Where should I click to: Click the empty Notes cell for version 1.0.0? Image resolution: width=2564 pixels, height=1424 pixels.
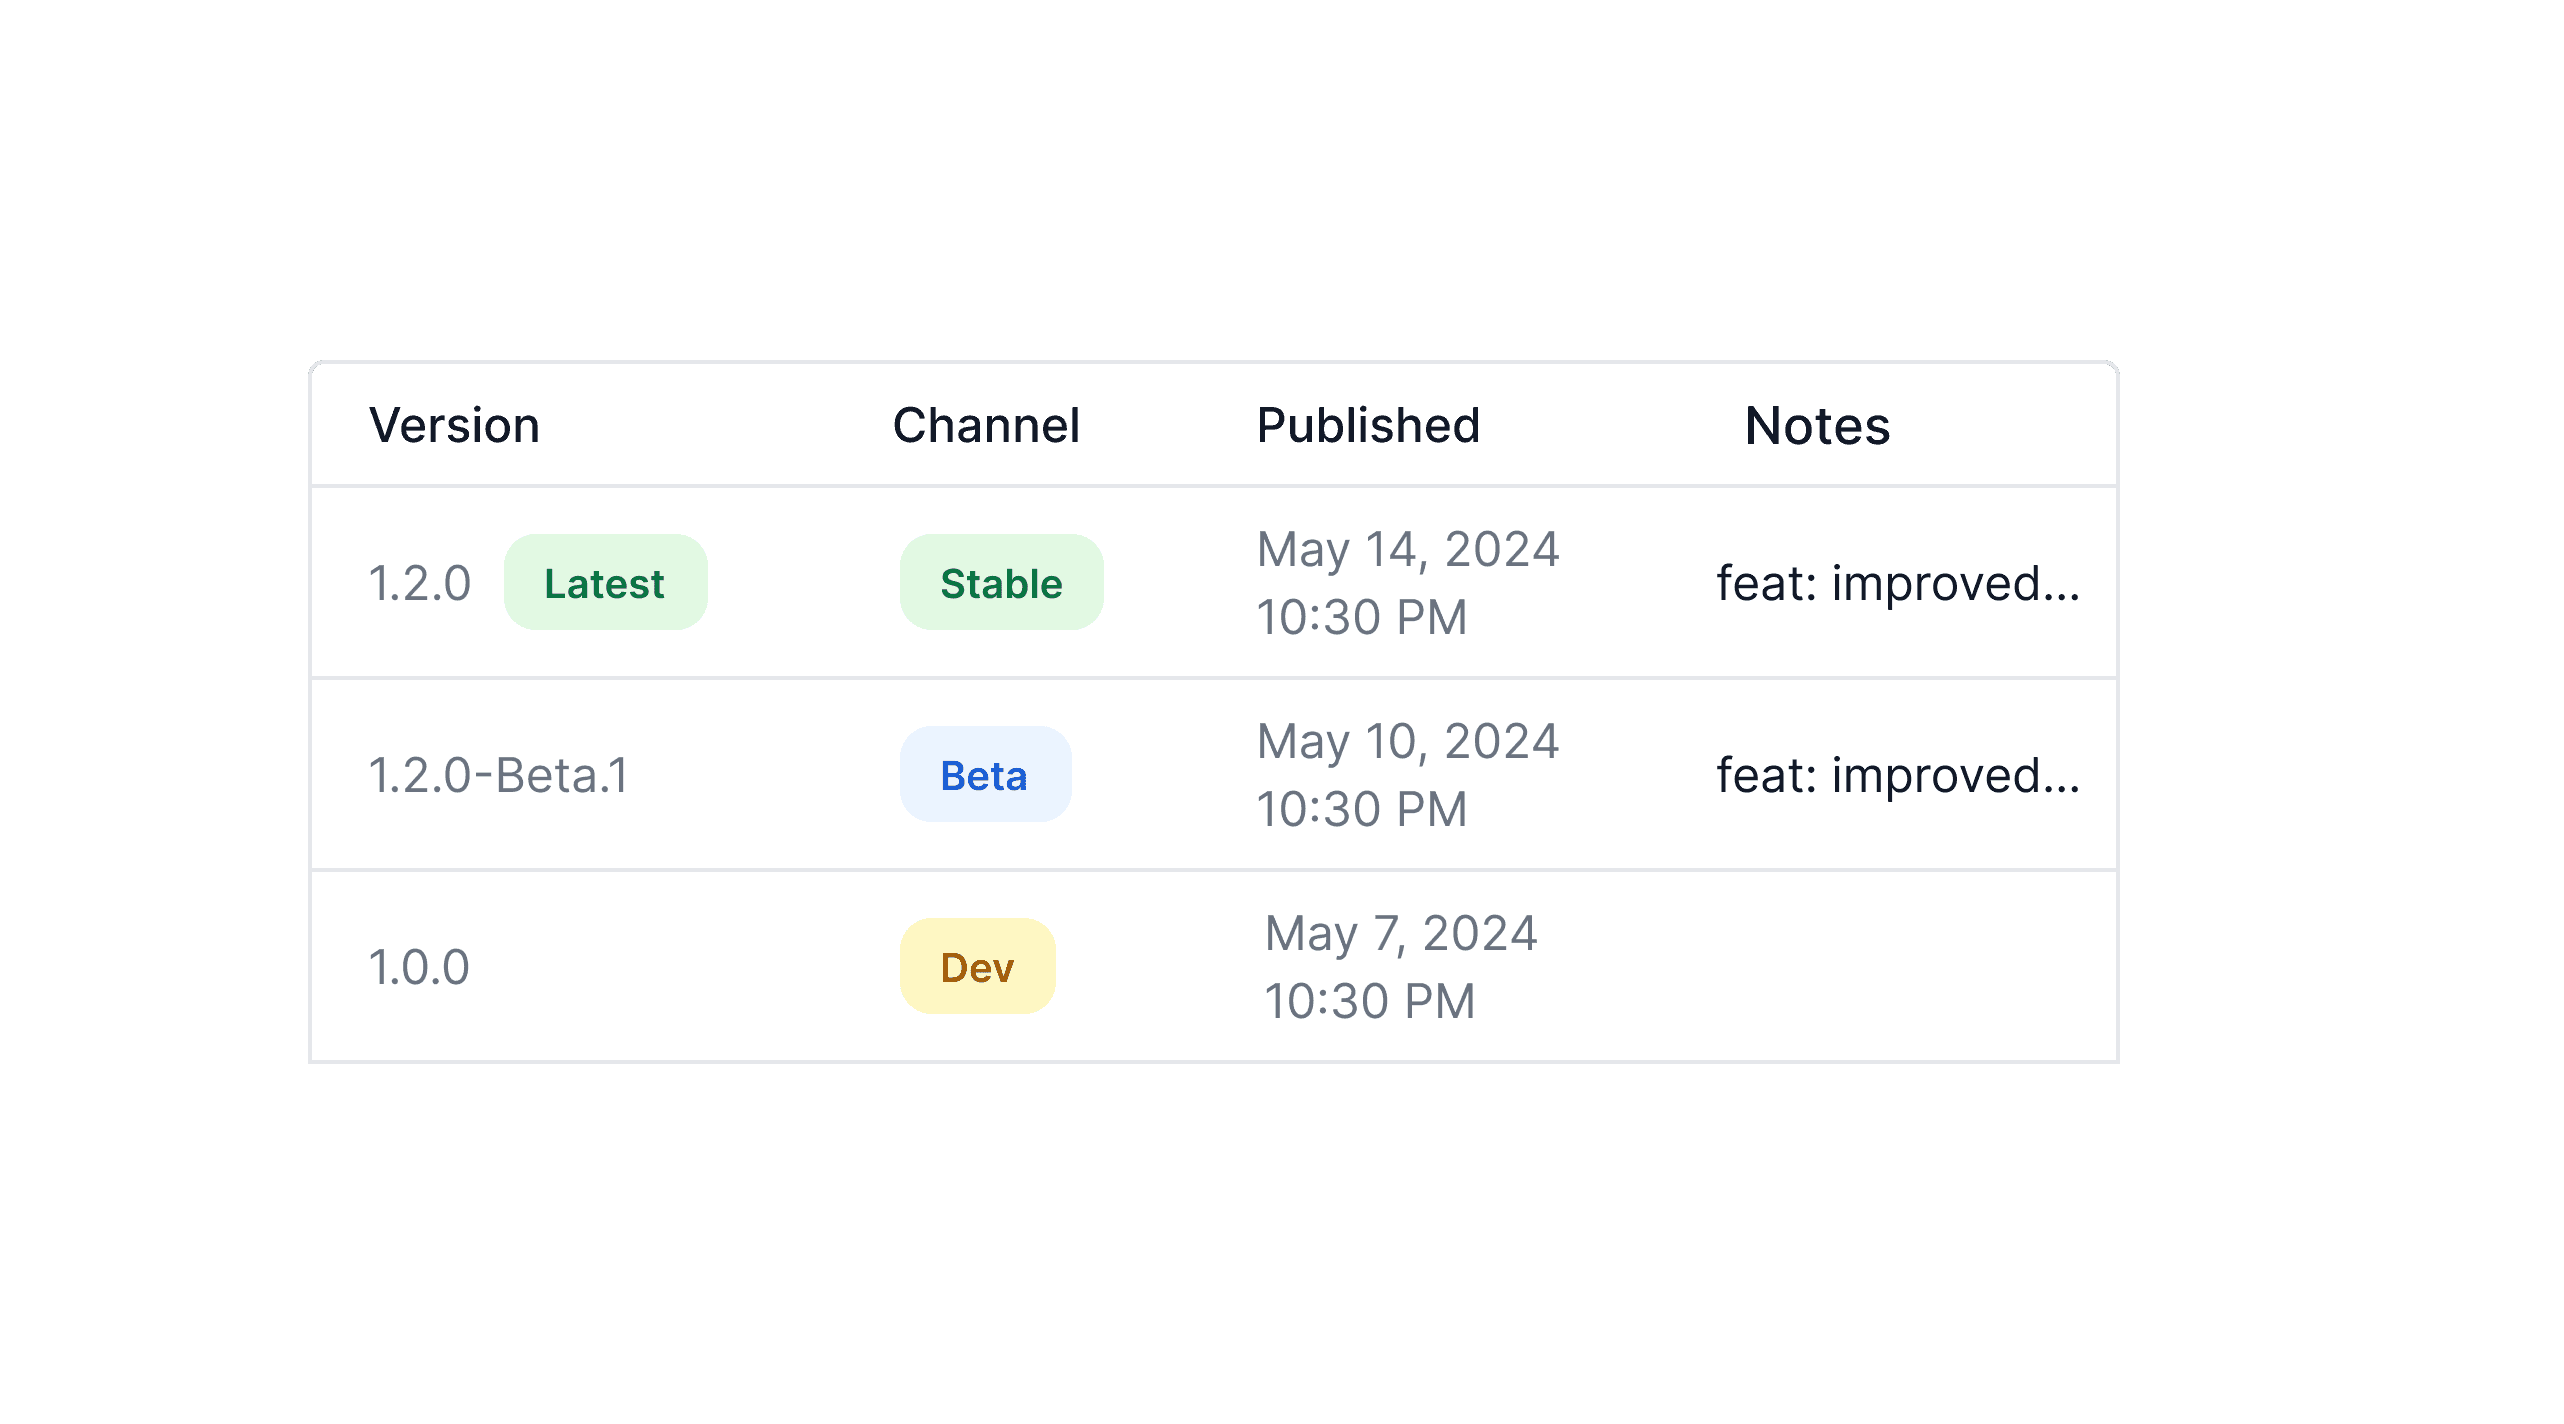1897,965
